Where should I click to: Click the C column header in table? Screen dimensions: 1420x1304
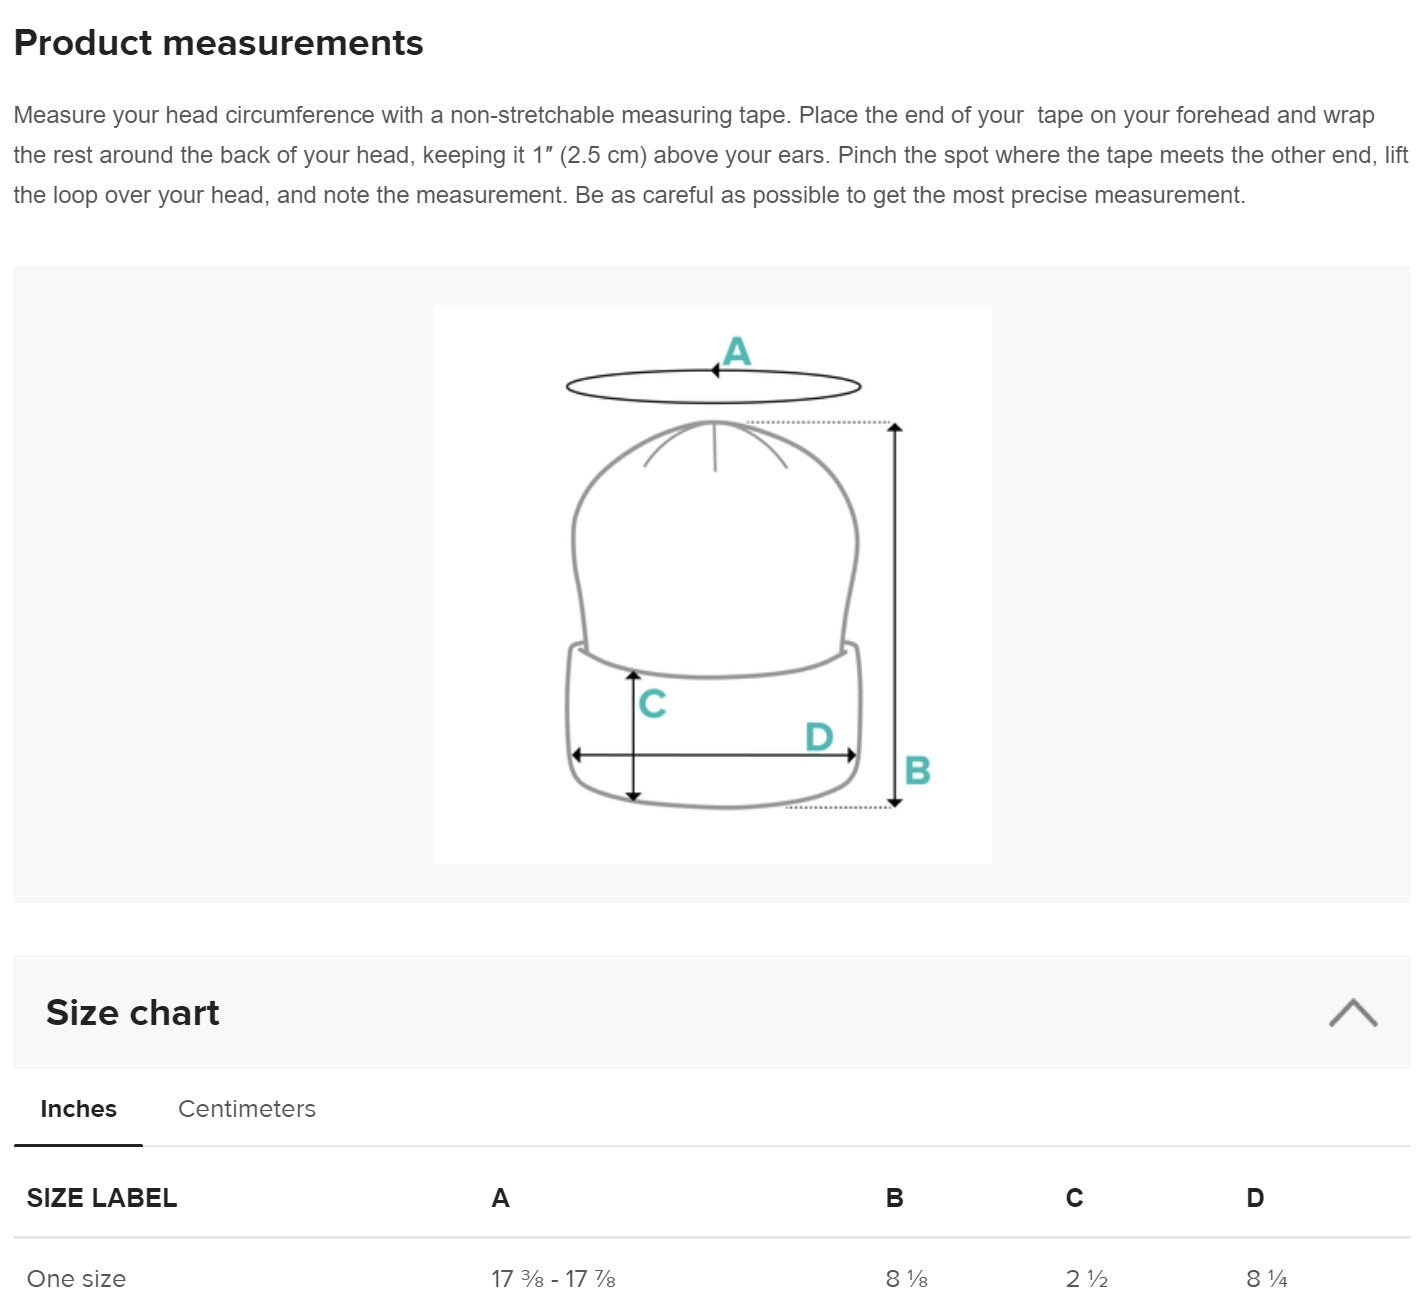(x=1074, y=1198)
